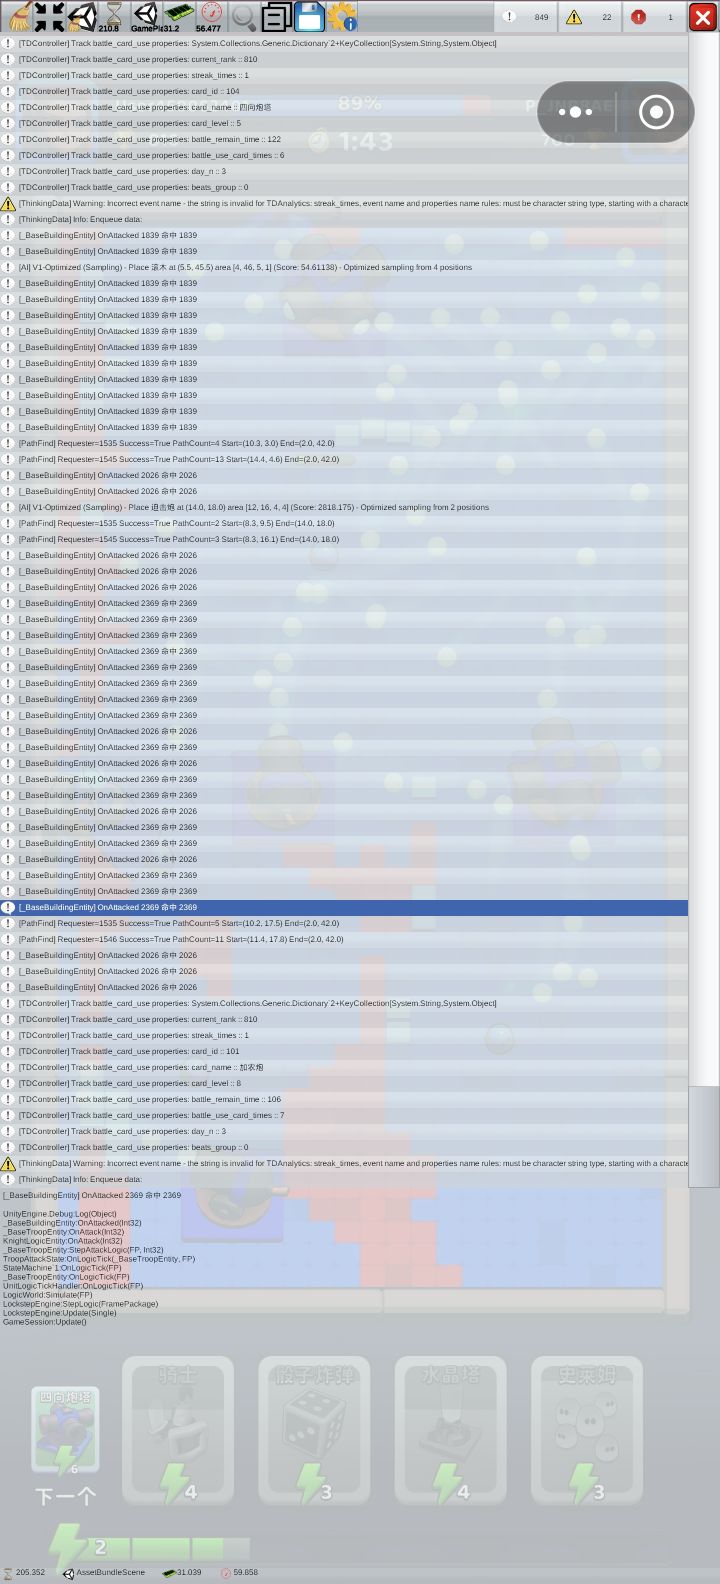Click the Unity broom clear-on-scene-load icon

coord(81,17)
